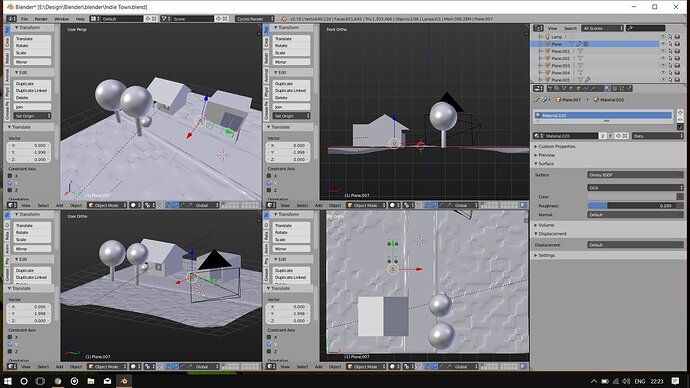Open the Set Origin dropdown in User Persp tools

tap(33, 116)
